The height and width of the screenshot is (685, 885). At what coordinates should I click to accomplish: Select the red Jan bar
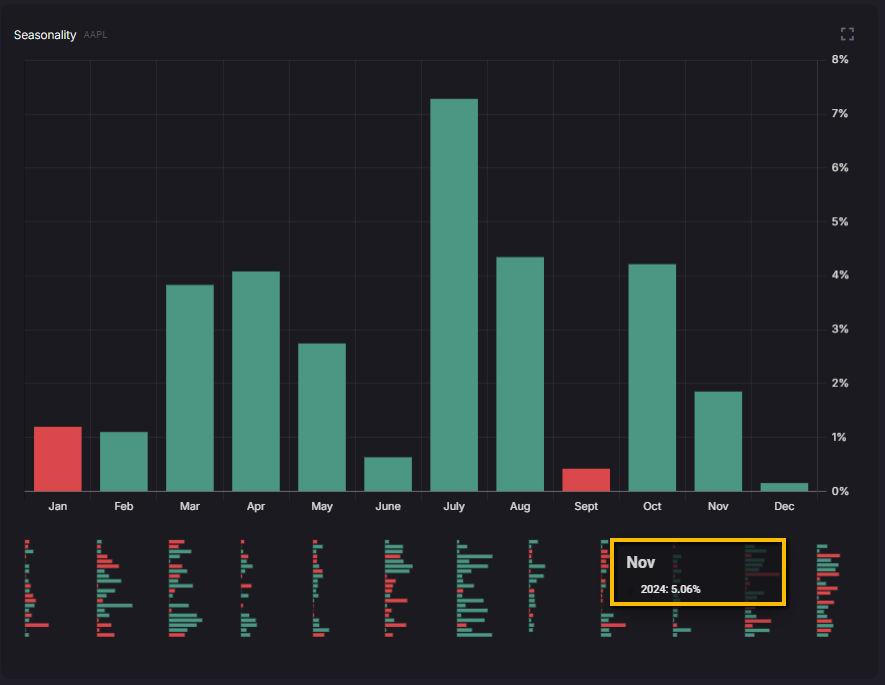[x=58, y=459]
